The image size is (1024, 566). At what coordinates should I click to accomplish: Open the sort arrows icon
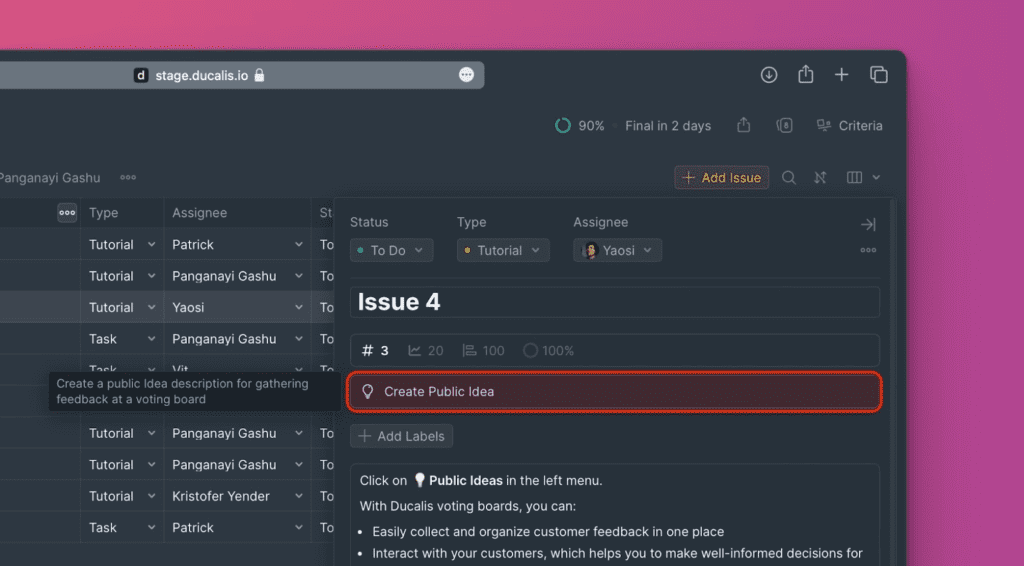[820, 178]
